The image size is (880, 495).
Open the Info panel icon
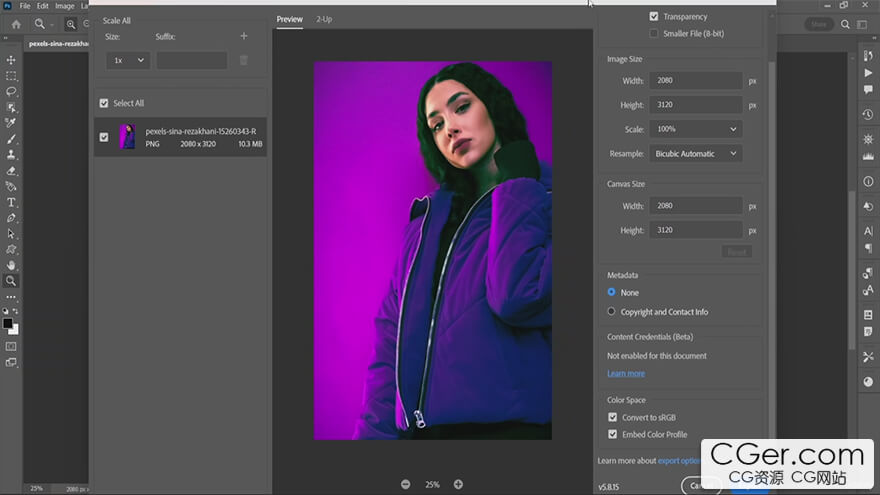click(x=868, y=181)
